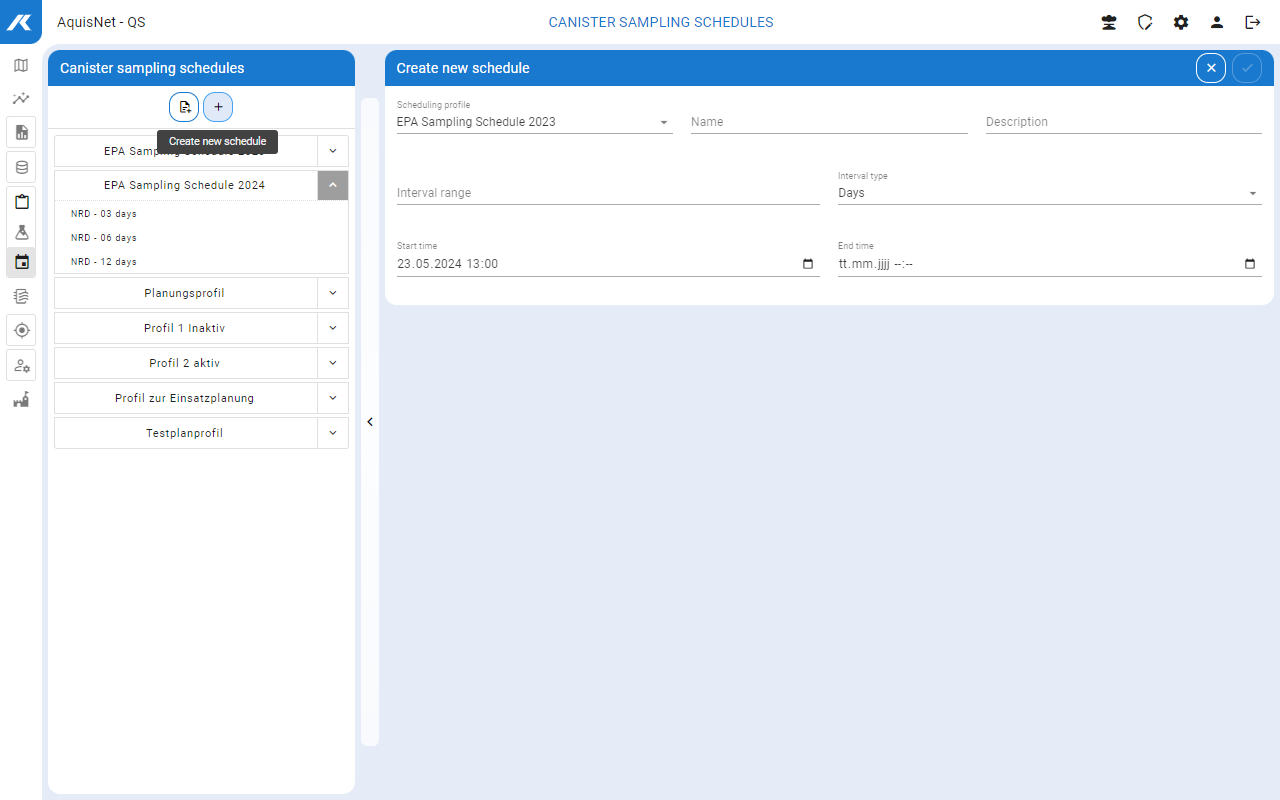
Task: Cancel the new schedule with X button
Action: tap(1211, 68)
